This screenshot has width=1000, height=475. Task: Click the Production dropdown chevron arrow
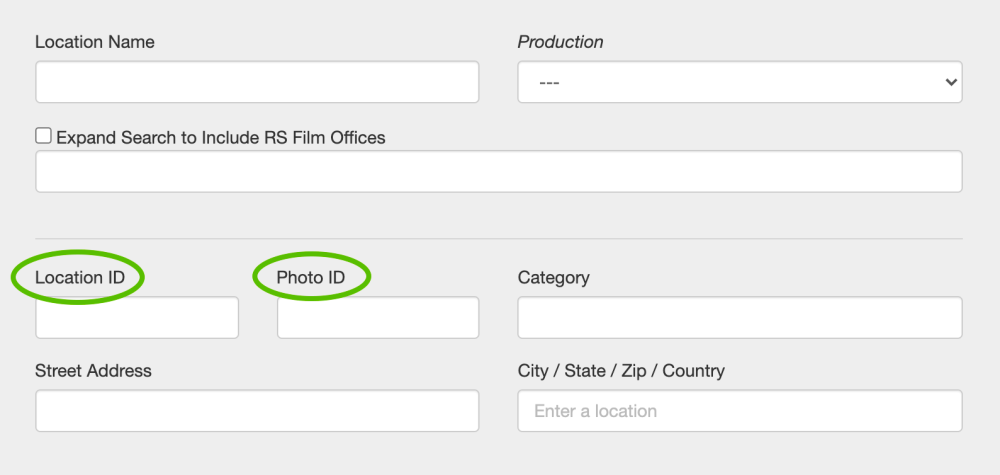pos(950,82)
